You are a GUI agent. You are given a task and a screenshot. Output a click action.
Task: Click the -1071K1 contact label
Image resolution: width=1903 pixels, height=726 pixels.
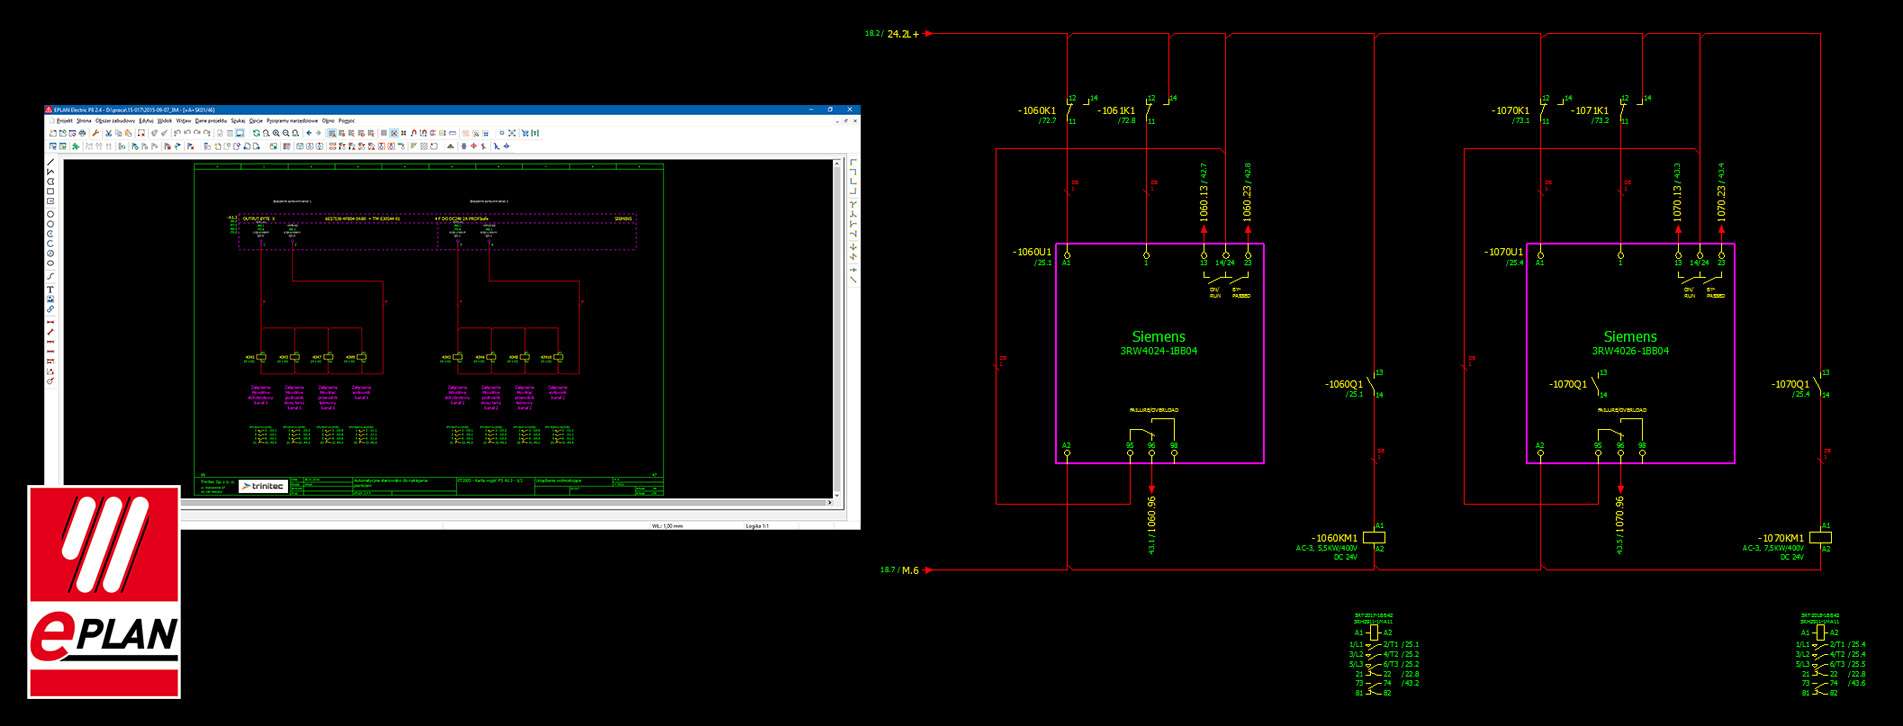tap(1590, 111)
